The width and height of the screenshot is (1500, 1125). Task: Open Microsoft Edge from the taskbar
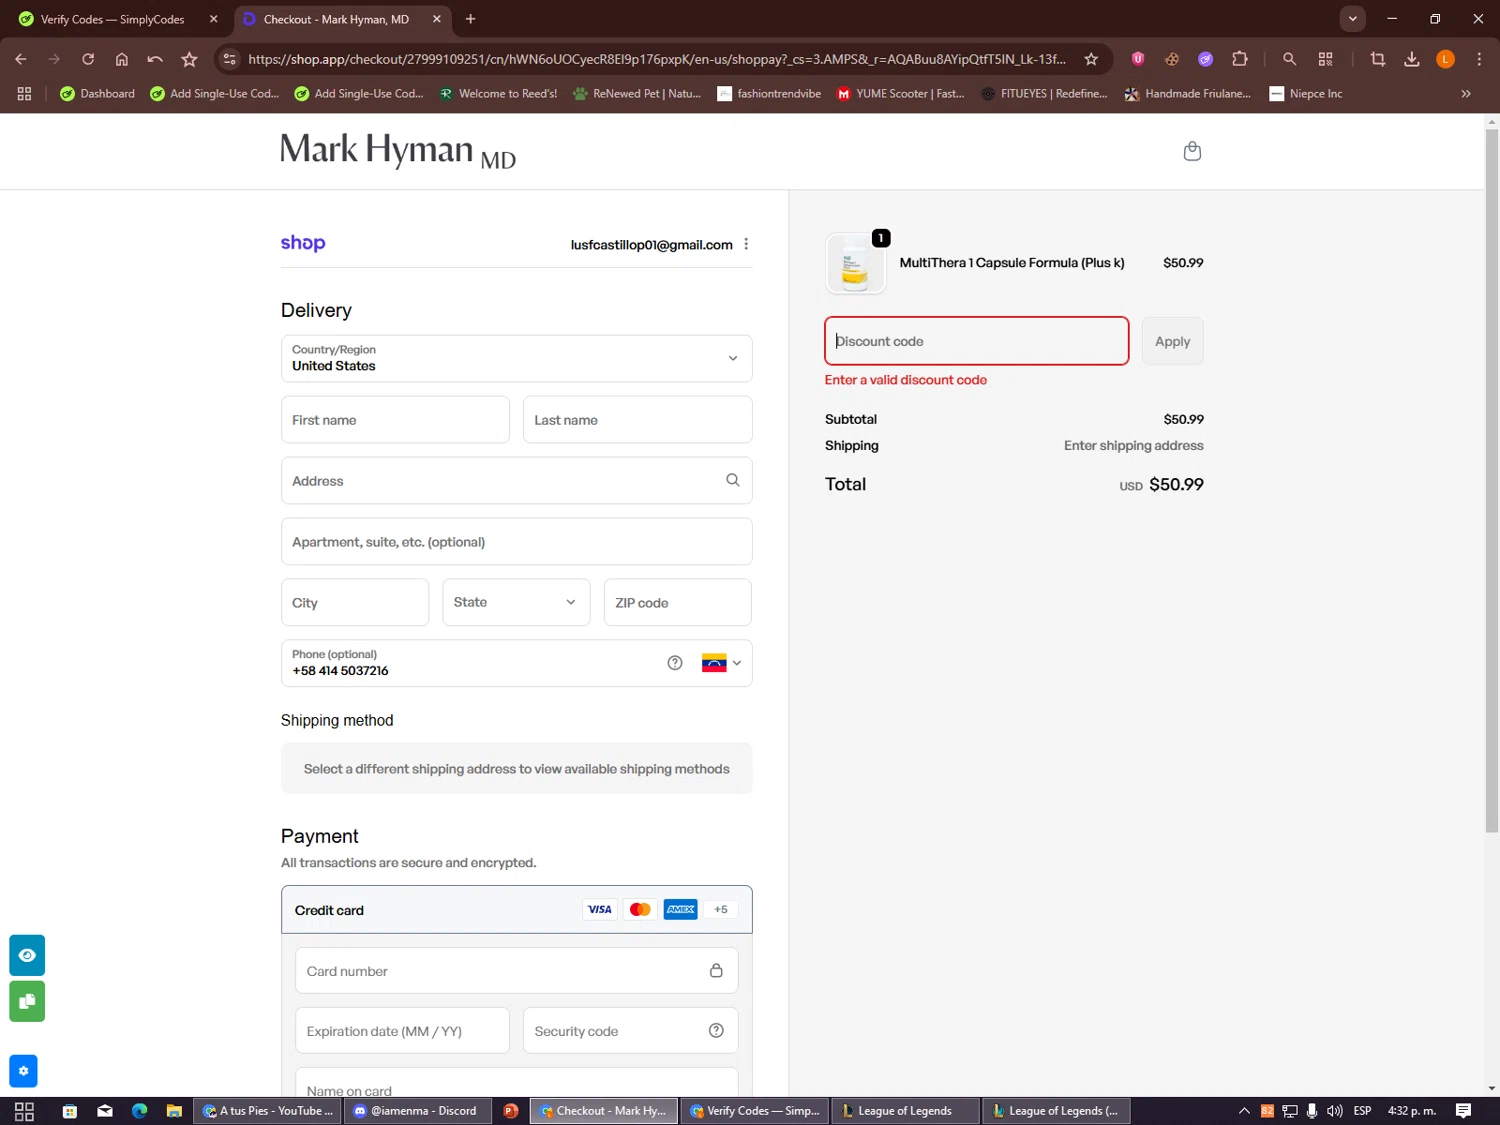pos(139,1111)
